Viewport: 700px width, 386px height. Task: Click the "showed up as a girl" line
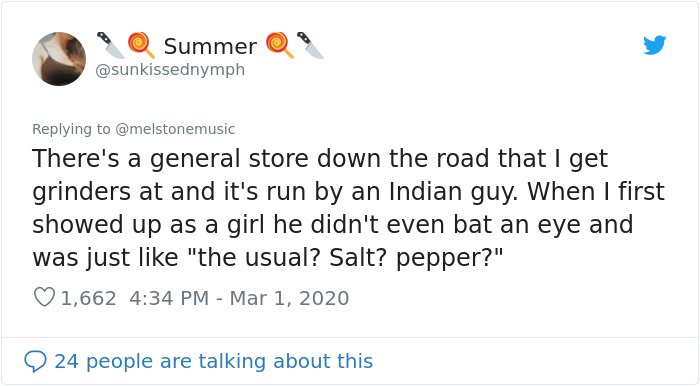click(x=333, y=224)
